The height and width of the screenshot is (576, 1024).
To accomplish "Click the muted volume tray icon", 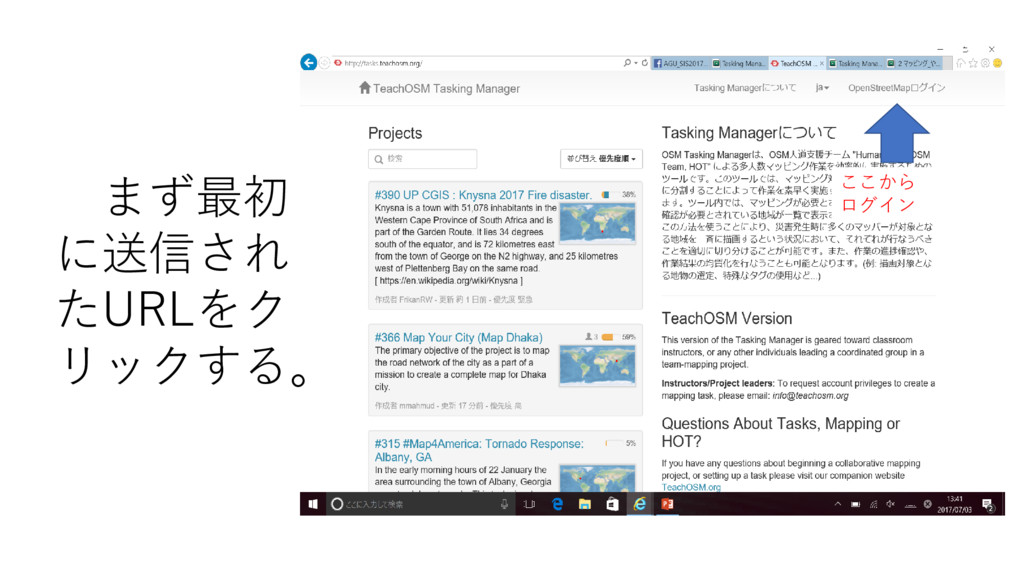I will [891, 504].
